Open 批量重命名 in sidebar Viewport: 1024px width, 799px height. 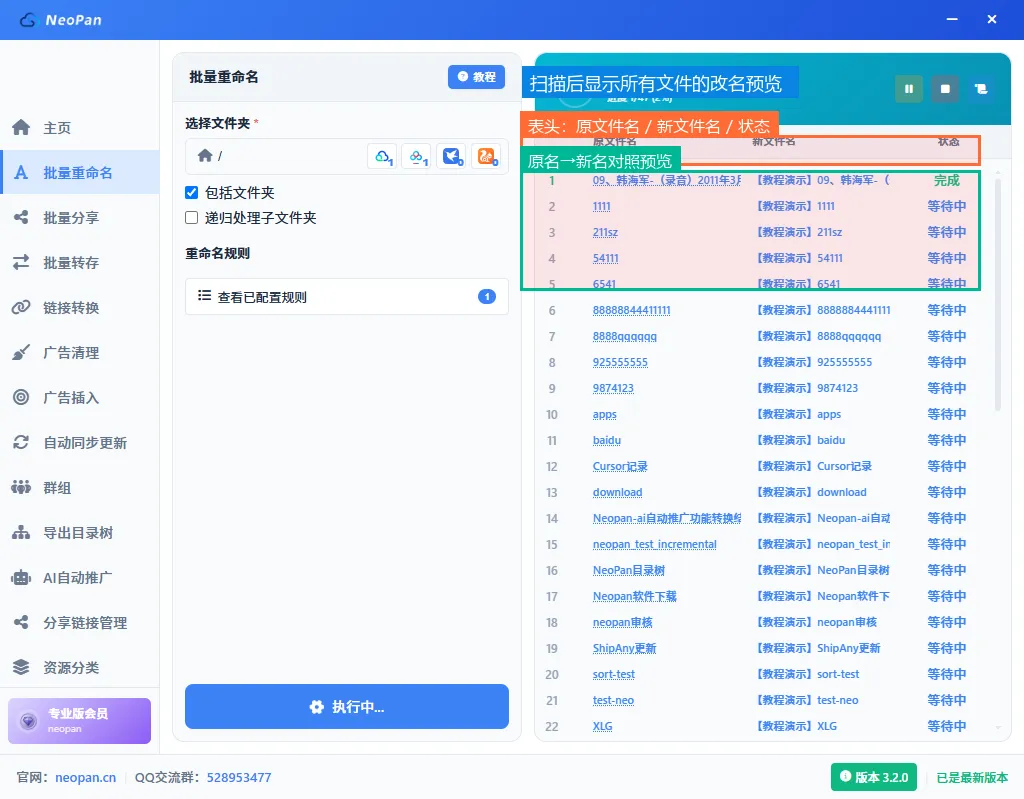point(80,172)
